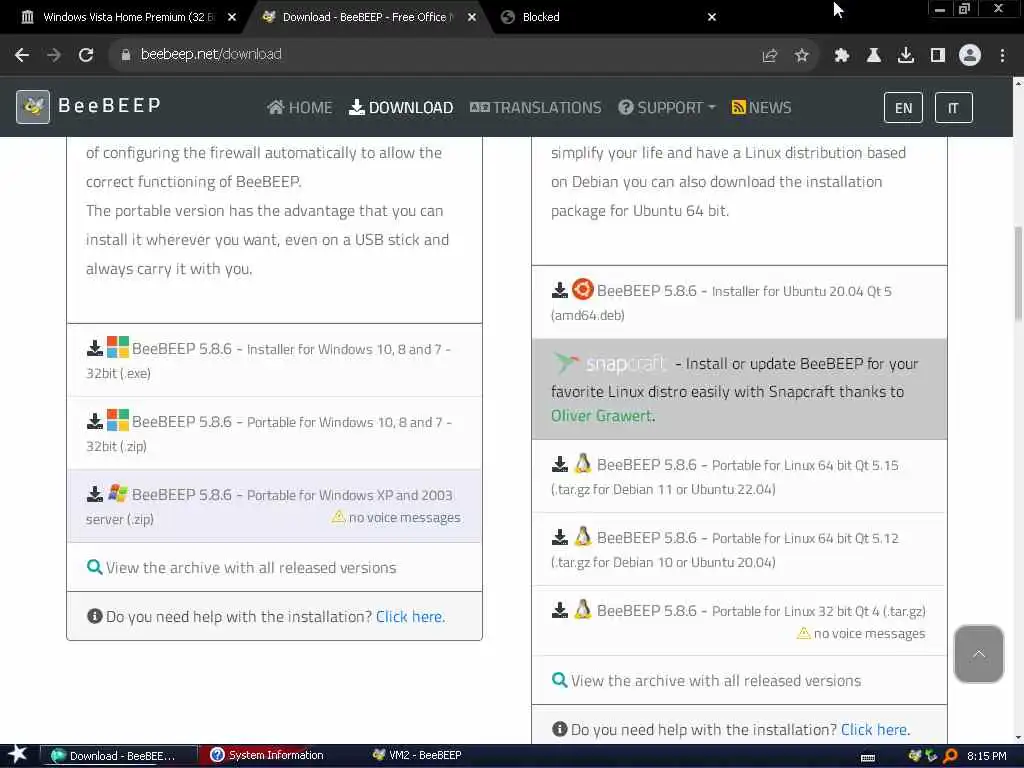
Task: Download Portable for Linux 64 bit Qt 5.15
Action: [x=739, y=477]
